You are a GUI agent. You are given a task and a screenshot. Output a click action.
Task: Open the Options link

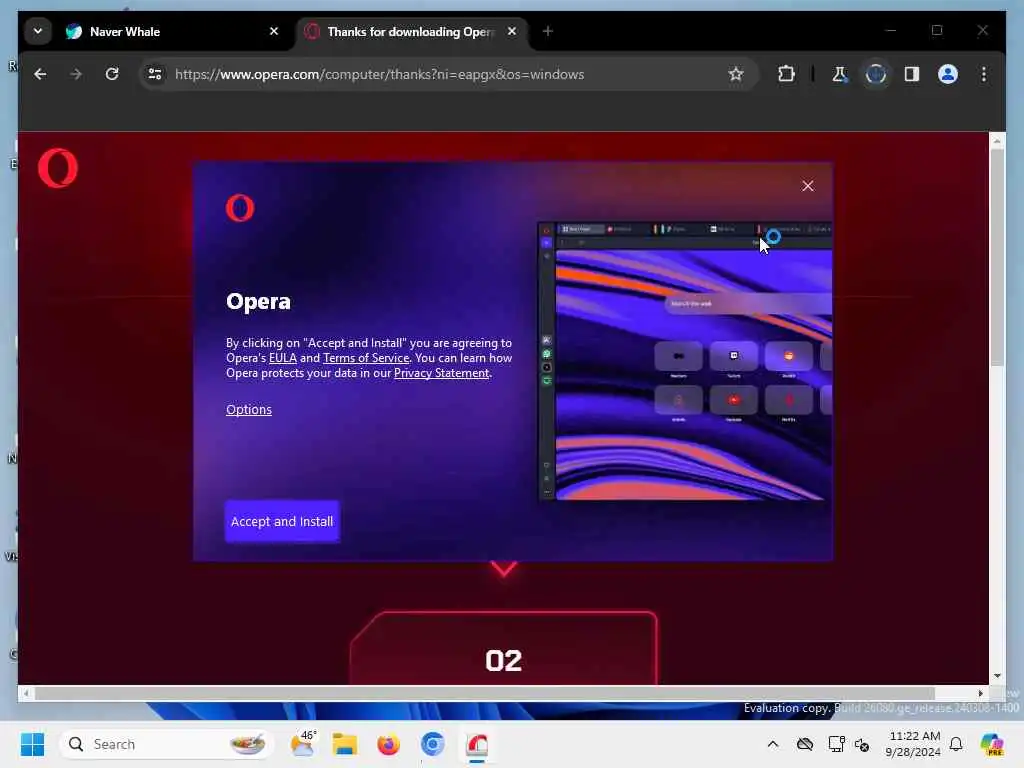249,409
